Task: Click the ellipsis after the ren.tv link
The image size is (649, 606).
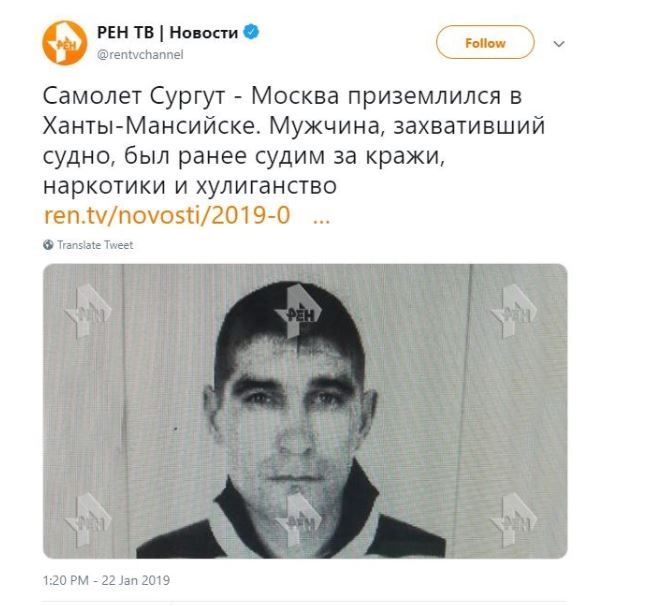Action: click(322, 219)
